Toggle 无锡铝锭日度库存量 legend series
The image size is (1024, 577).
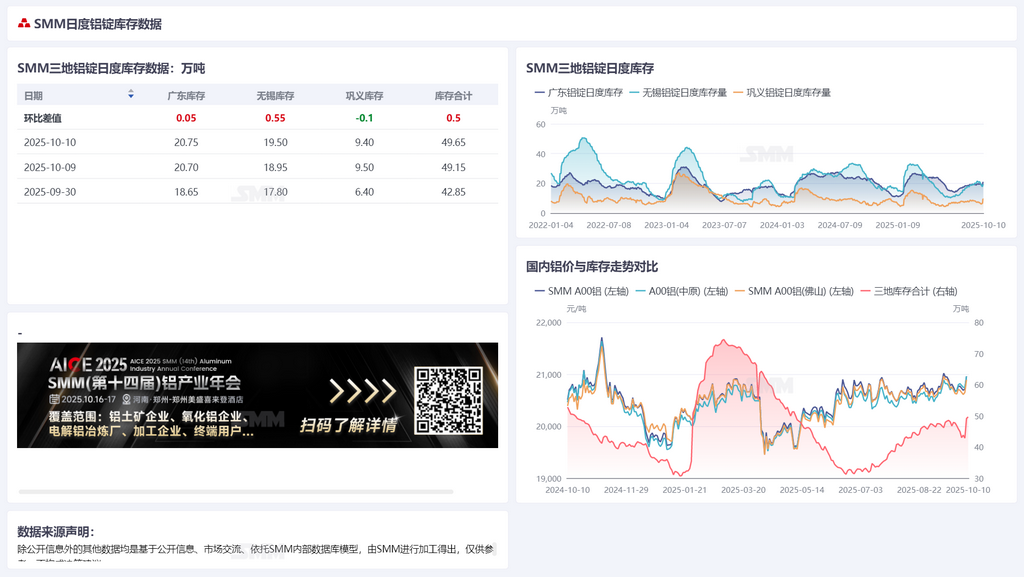point(678,93)
